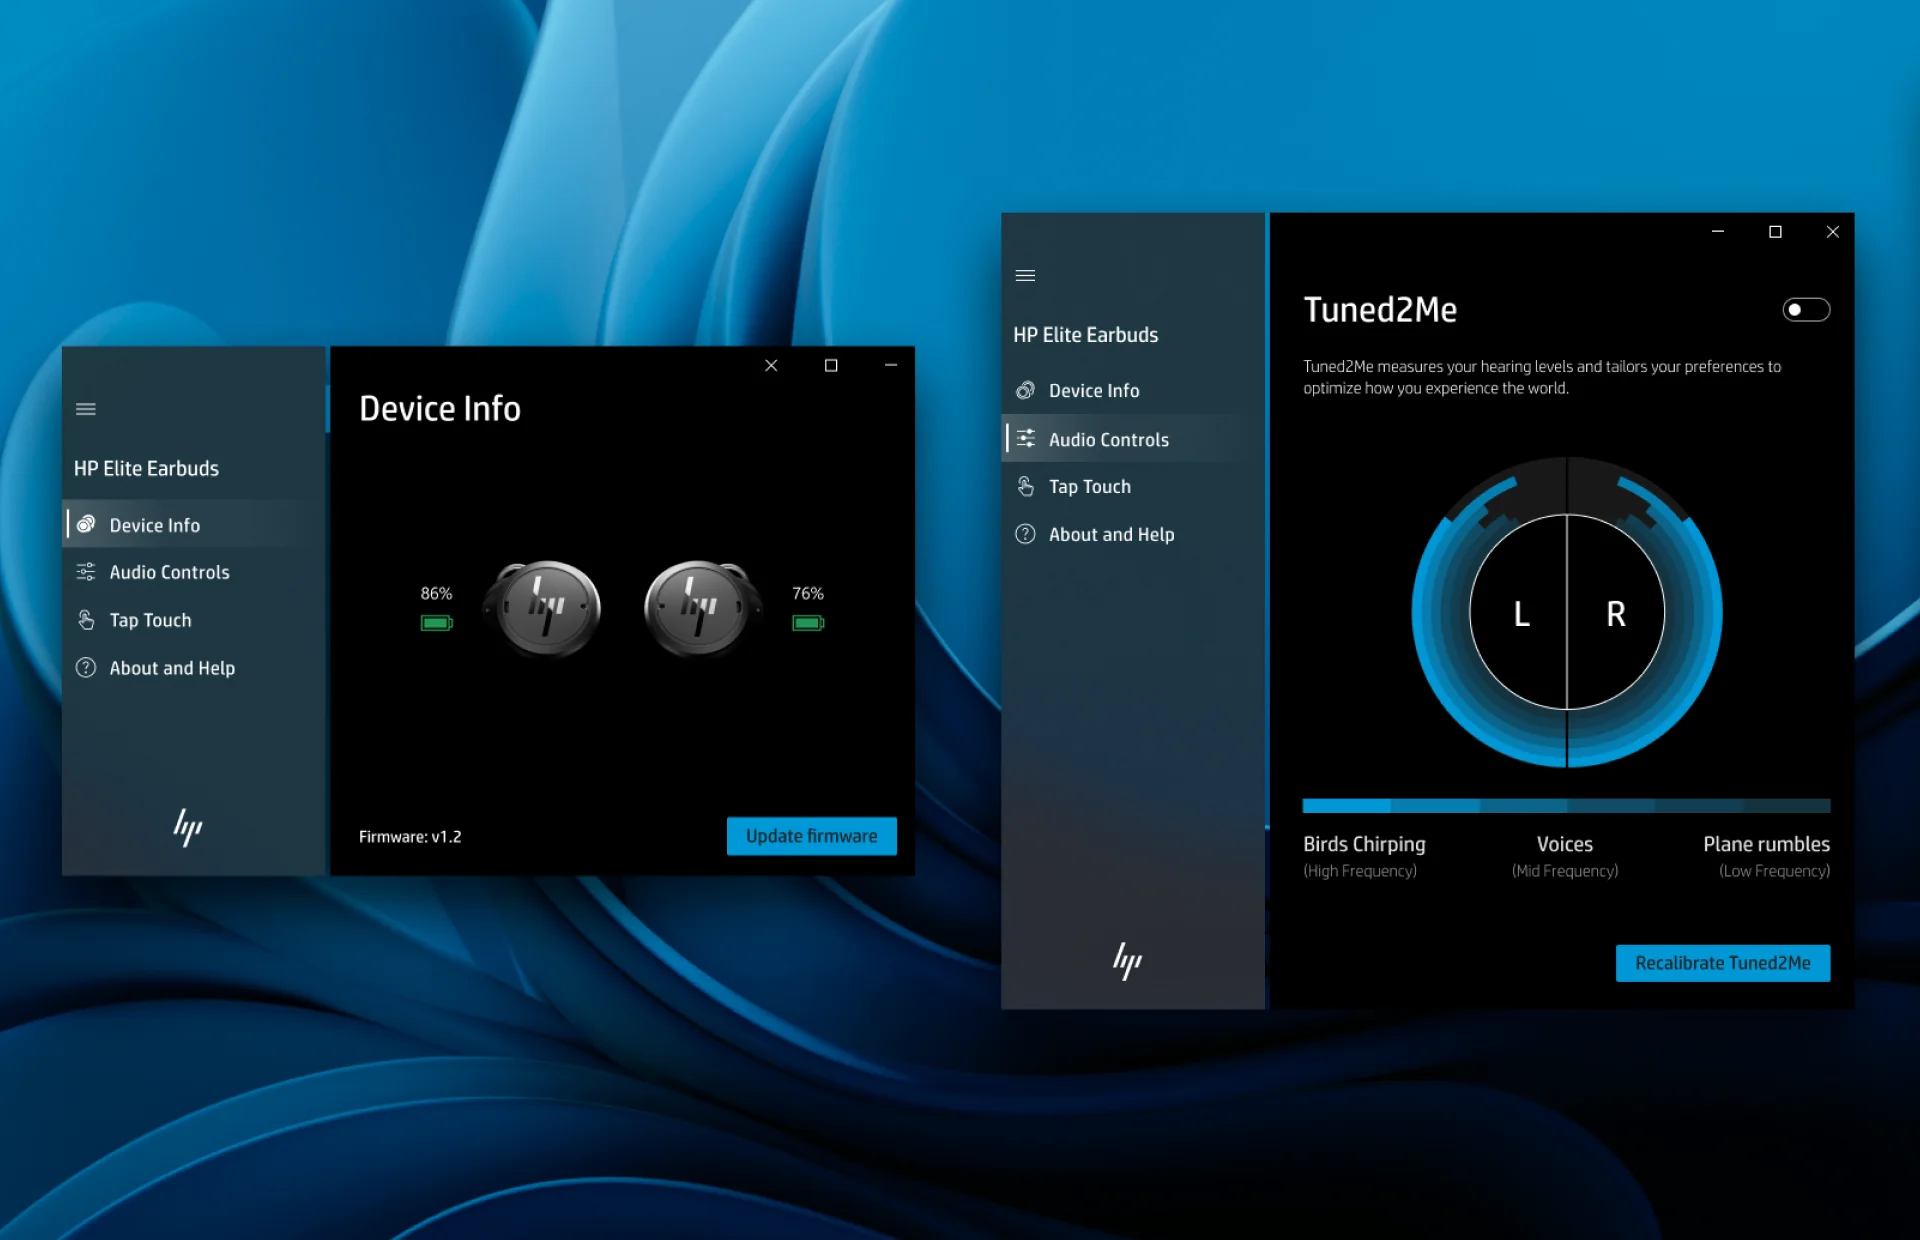
Task: Click HP logo at bottom of Device Info sidebar
Action: click(188, 827)
